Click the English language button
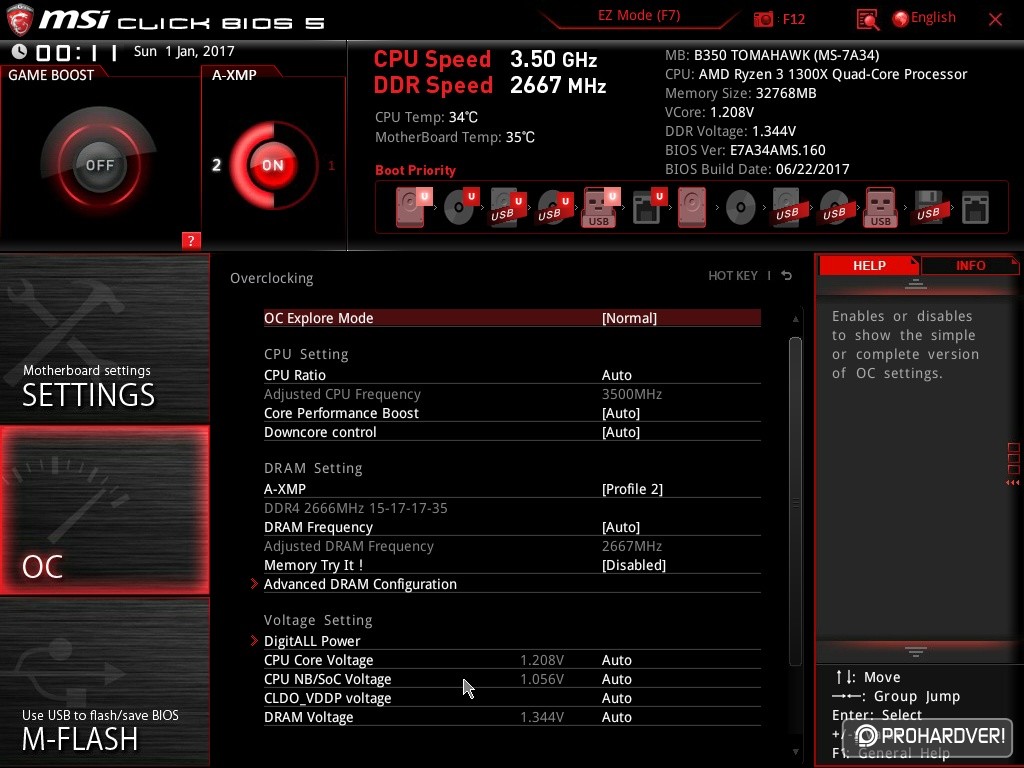Screen dimensions: 1024x768 [x=933, y=18]
